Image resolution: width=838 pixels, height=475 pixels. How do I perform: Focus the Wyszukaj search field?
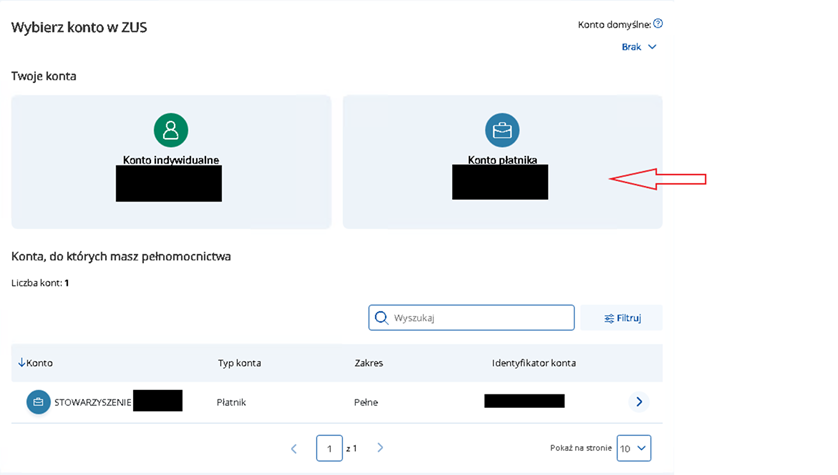(480, 318)
